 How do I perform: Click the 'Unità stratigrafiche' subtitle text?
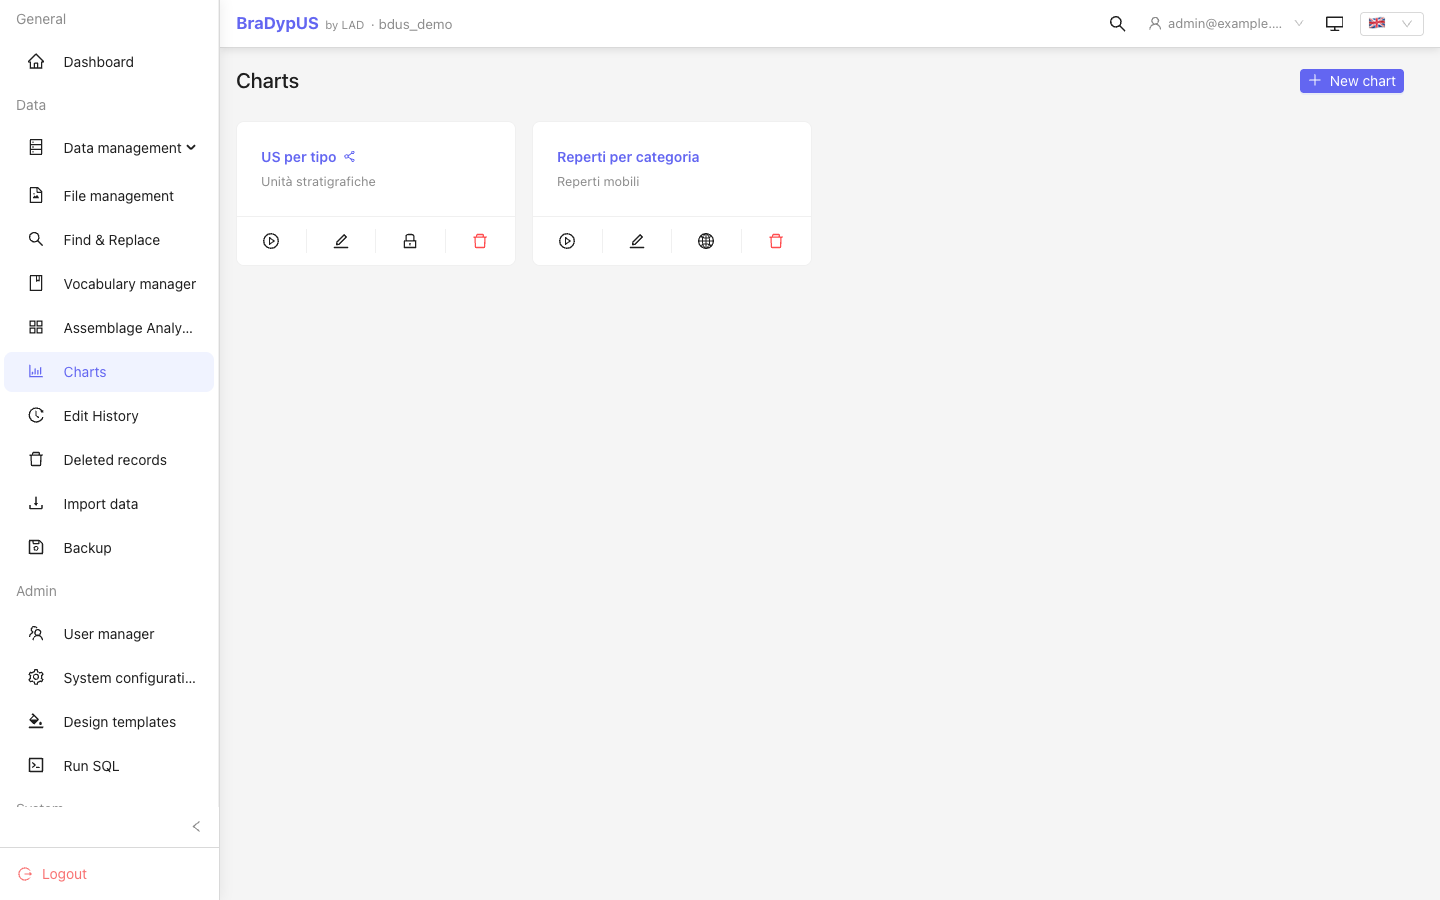point(318,182)
